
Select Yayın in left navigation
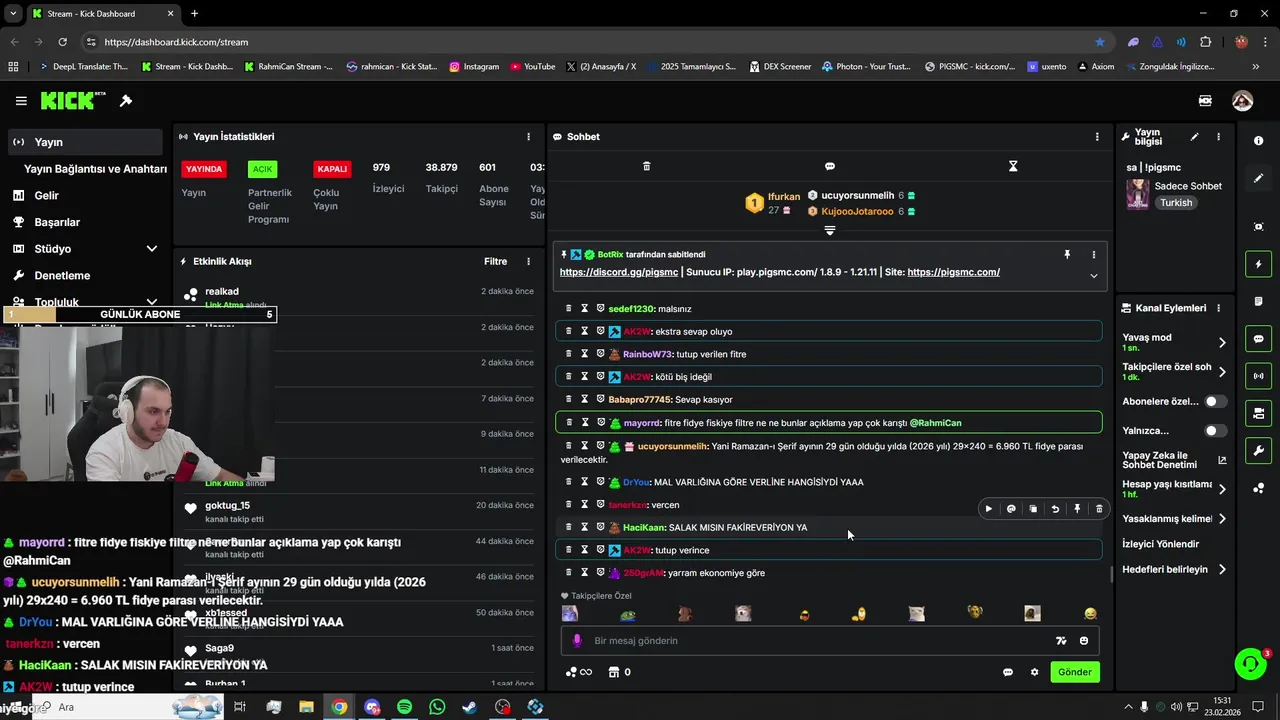pos(83,142)
